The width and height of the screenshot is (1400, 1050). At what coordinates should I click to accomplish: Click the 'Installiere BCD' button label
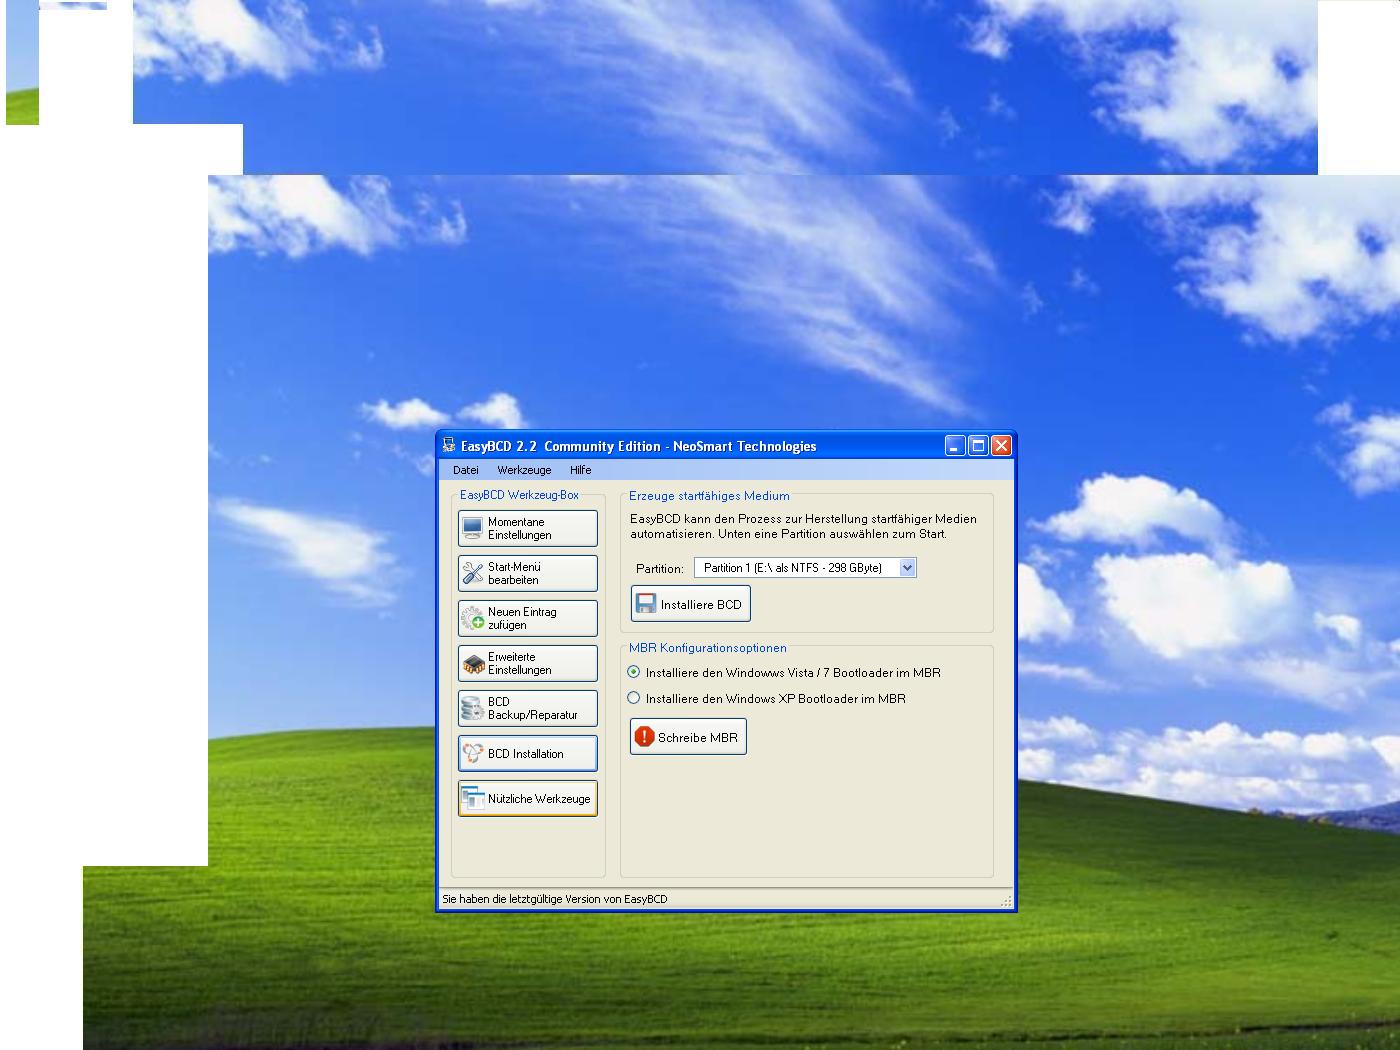[x=701, y=605]
